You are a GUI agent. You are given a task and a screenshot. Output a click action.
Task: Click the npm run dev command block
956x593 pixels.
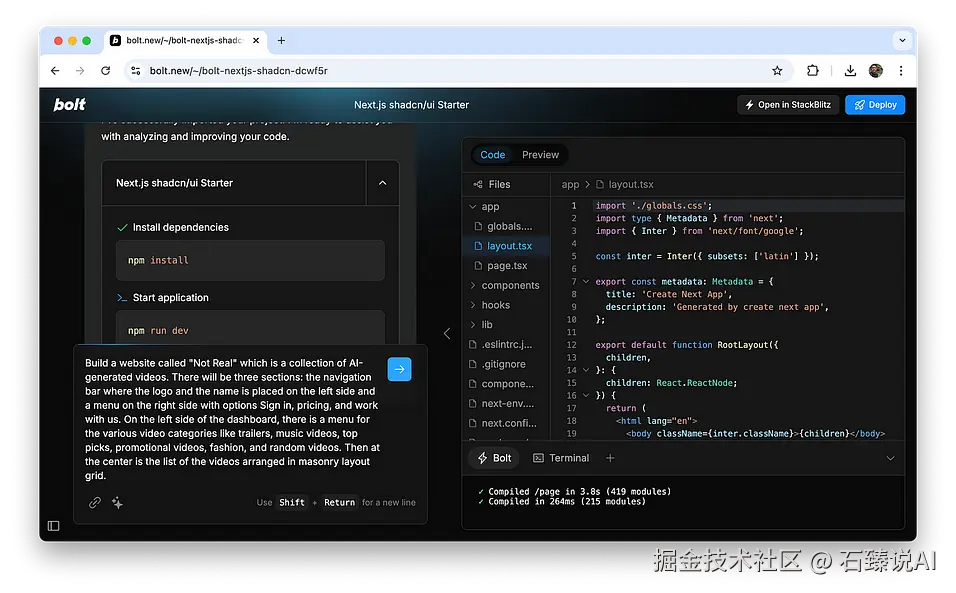250,329
